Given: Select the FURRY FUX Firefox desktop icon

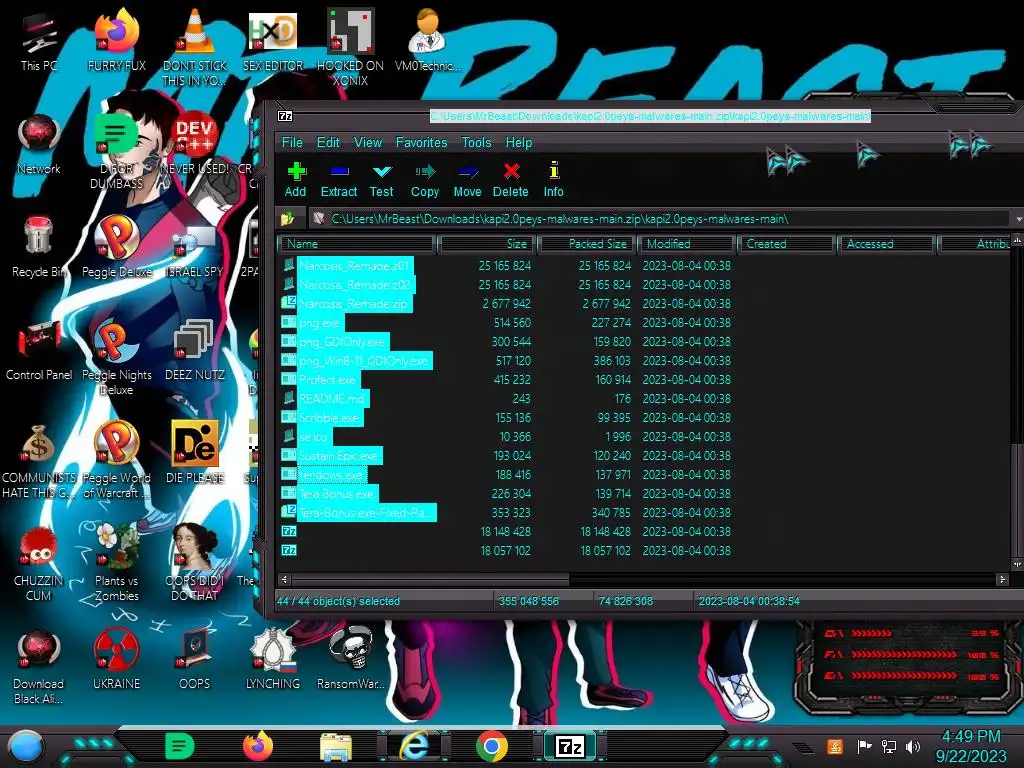Looking at the screenshot, I should (117, 40).
